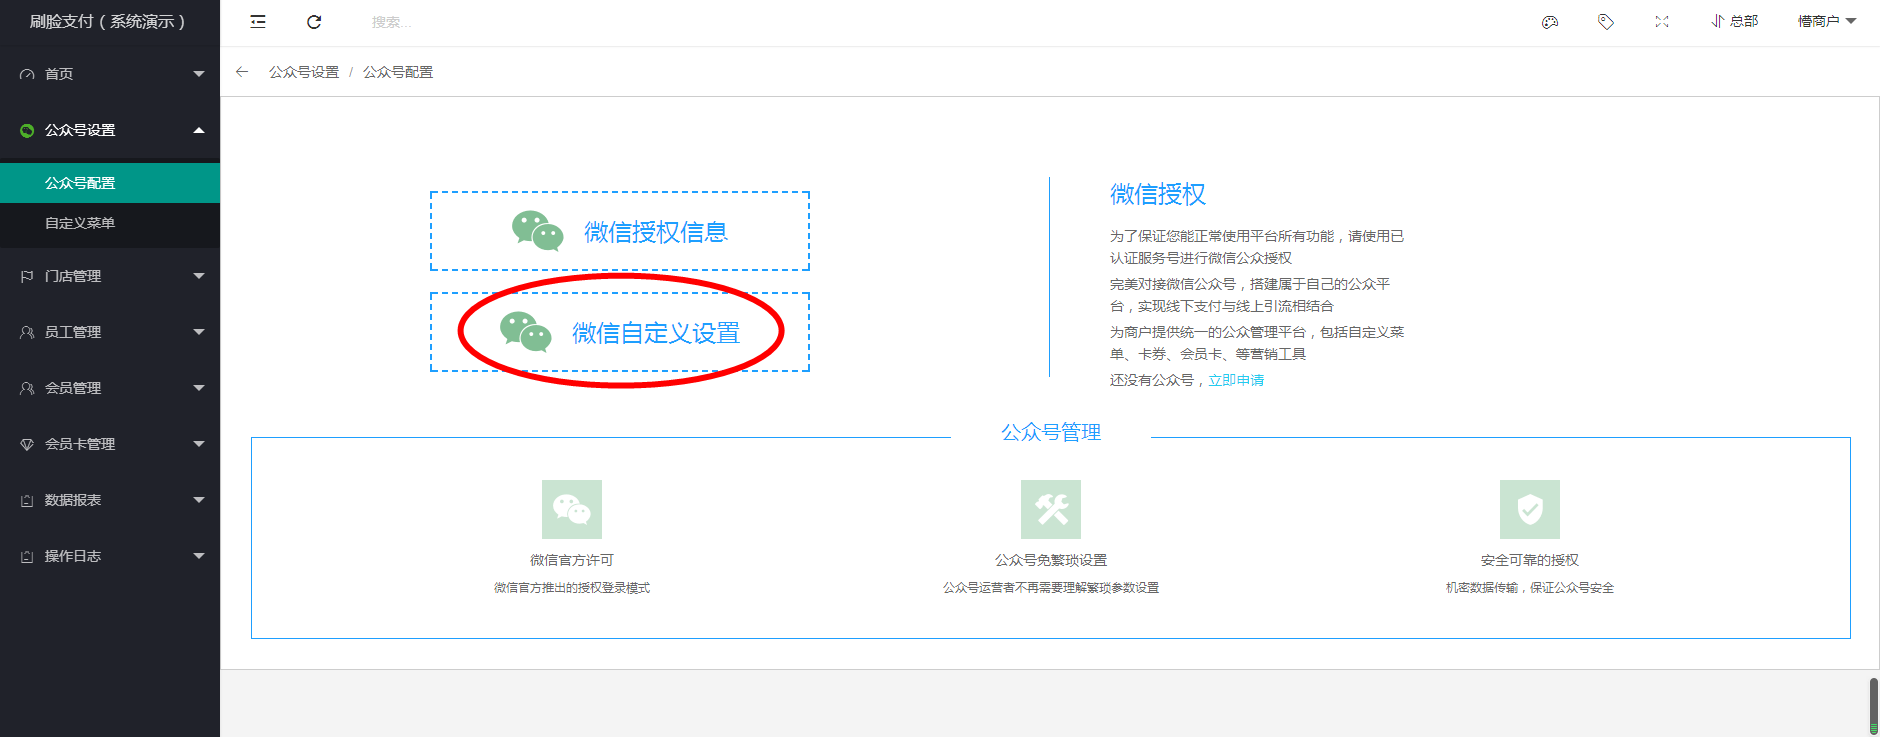Click the 安全可靠的授权 shield tile icon
The width and height of the screenshot is (1880, 737).
coord(1530,509)
